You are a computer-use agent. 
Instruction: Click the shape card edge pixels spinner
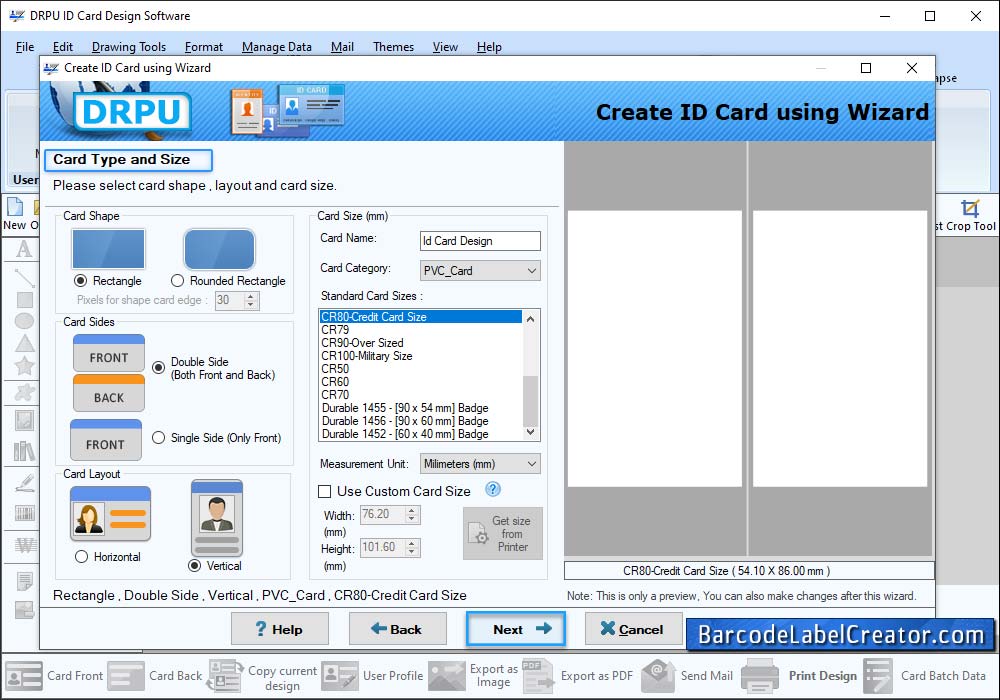pos(251,300)
